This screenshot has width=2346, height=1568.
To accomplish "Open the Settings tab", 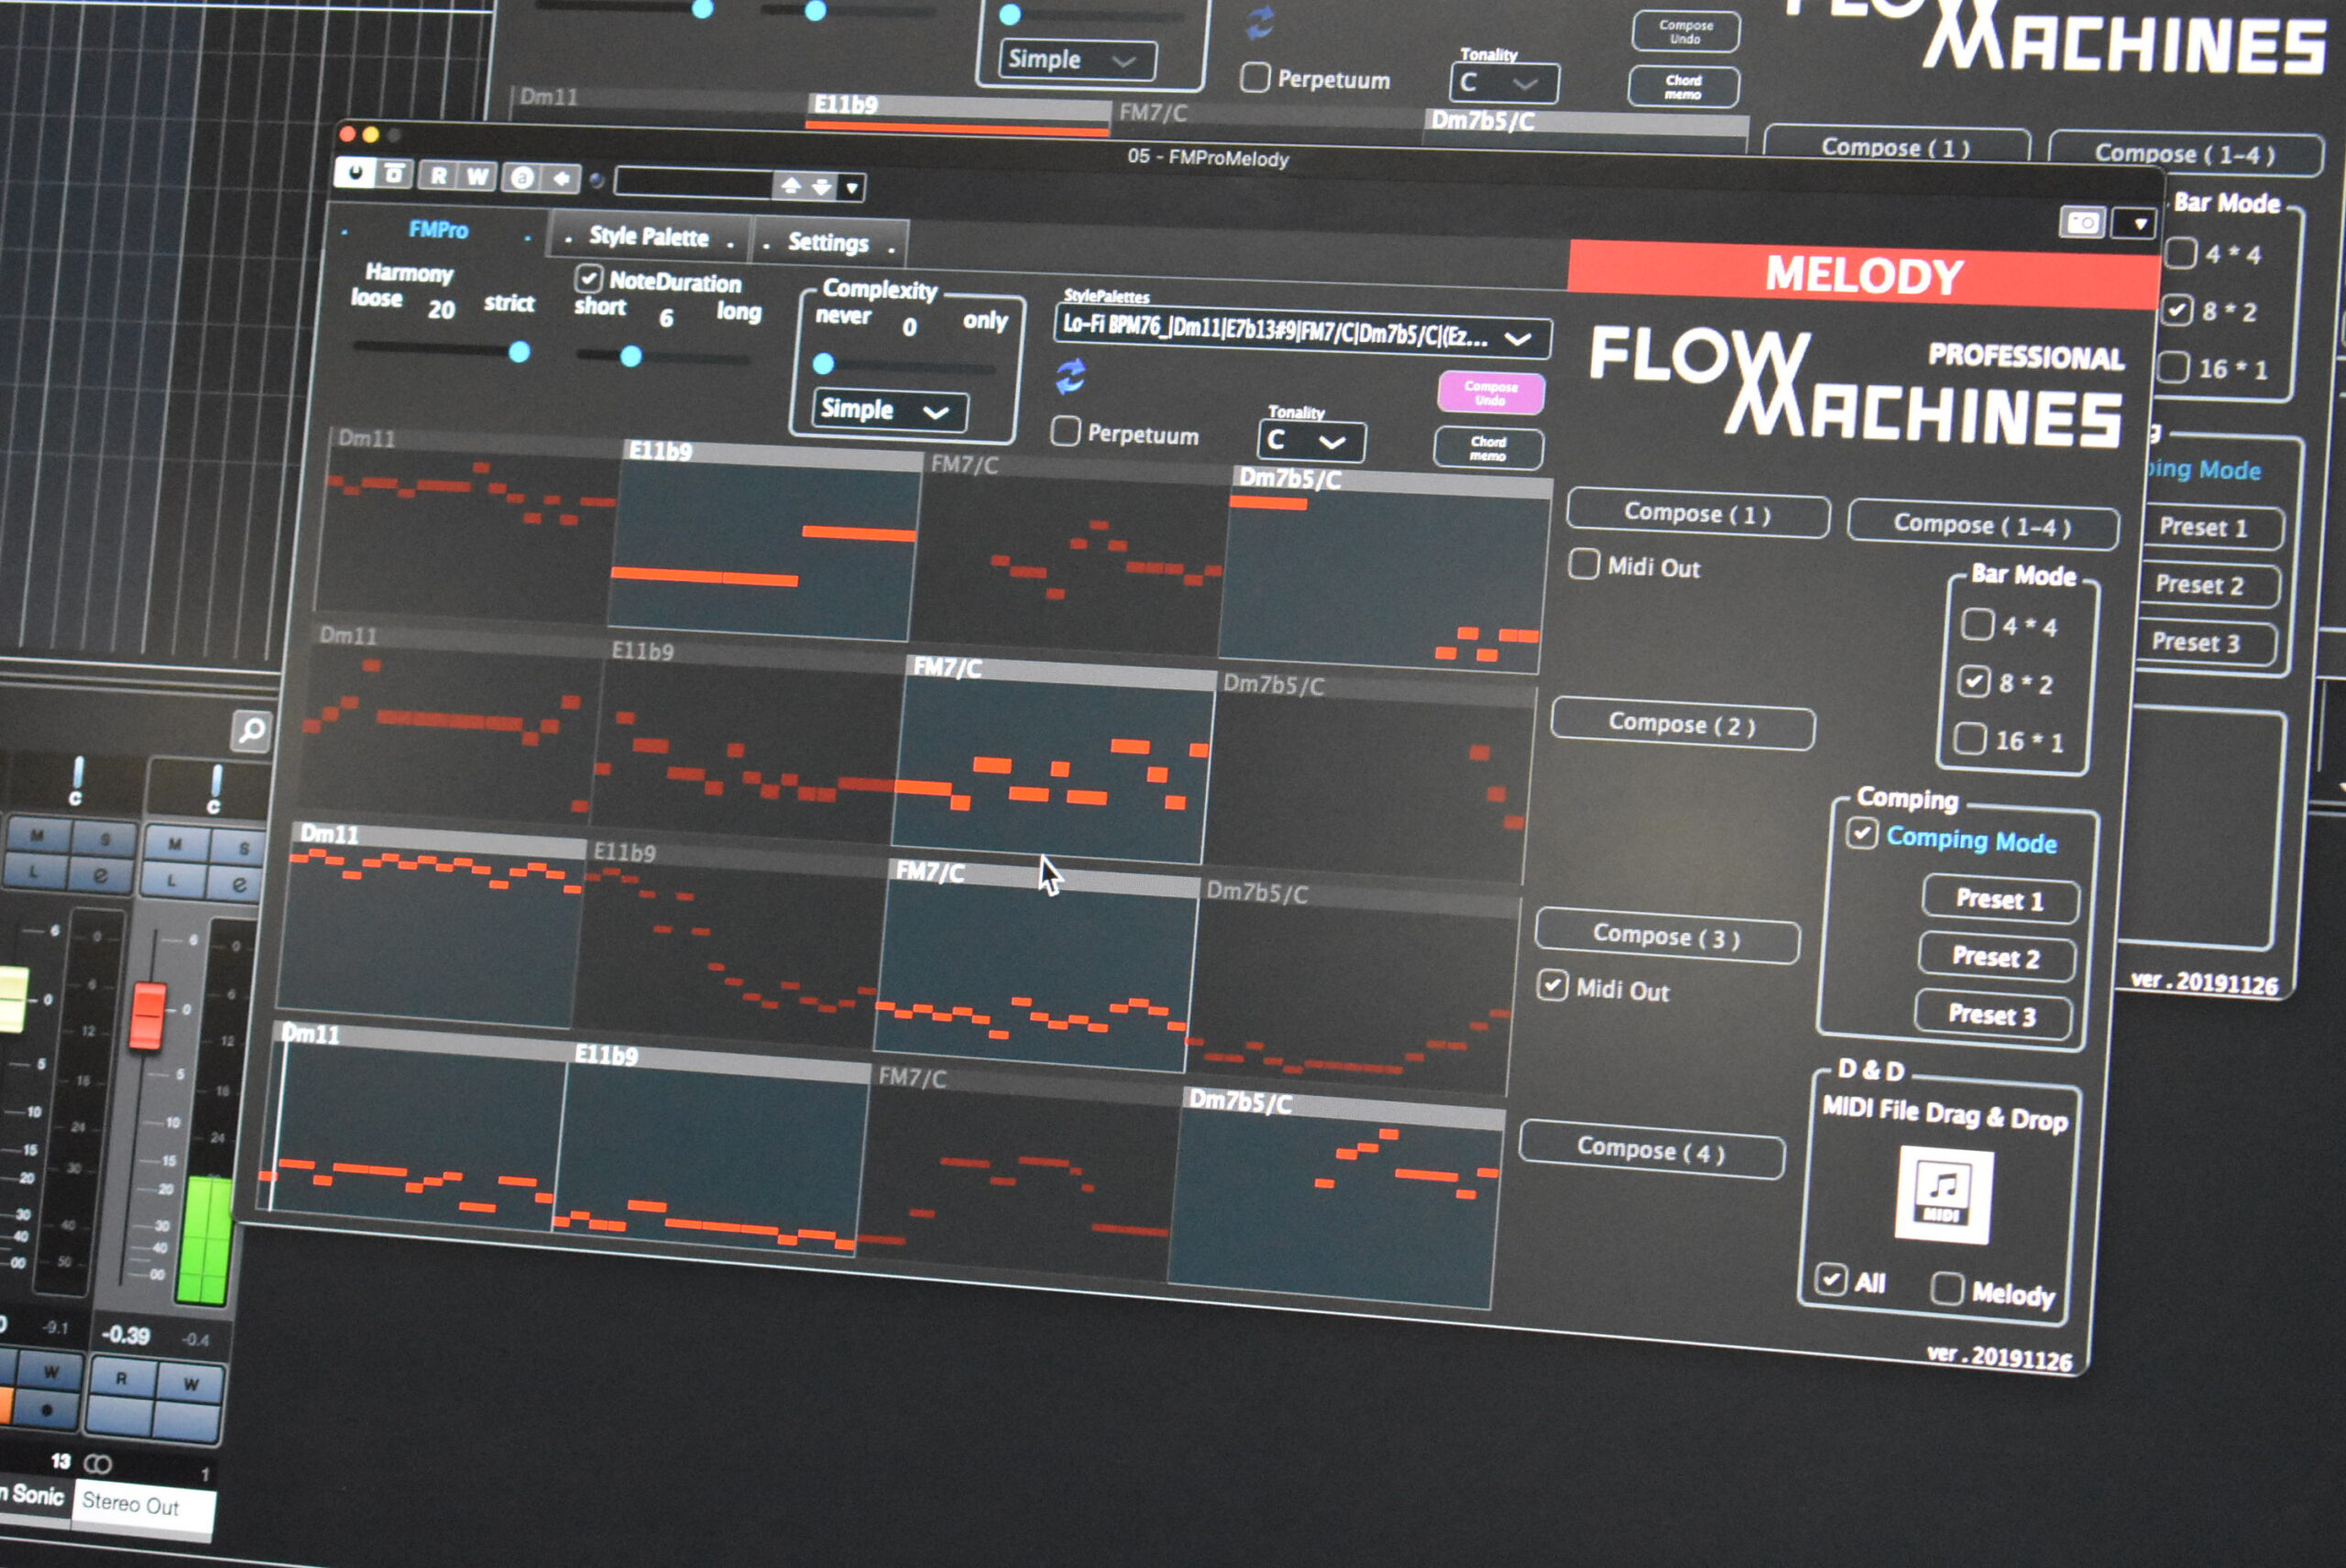I will [x=828, y=242].
